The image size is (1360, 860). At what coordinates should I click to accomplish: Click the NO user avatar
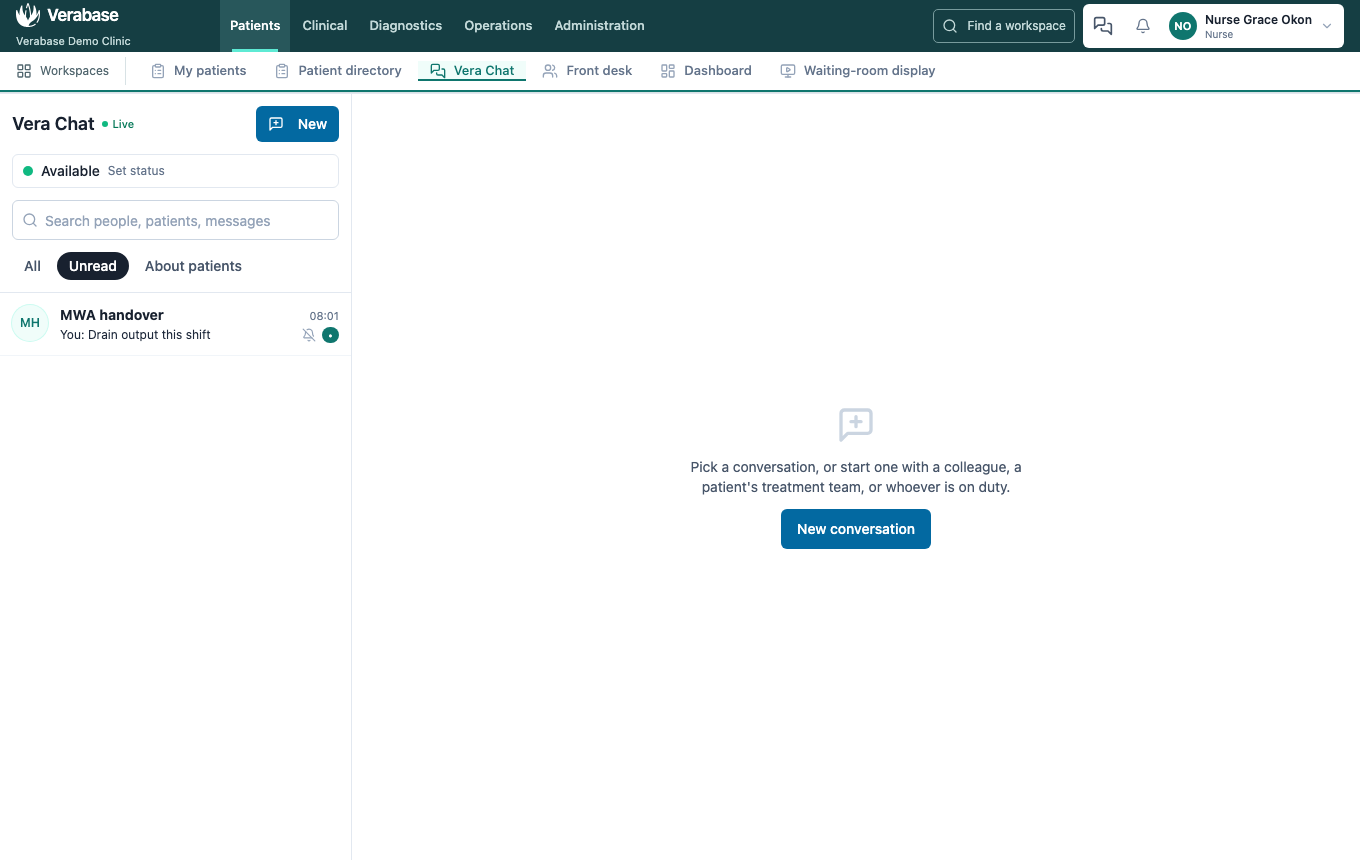tap(1183, 26)
